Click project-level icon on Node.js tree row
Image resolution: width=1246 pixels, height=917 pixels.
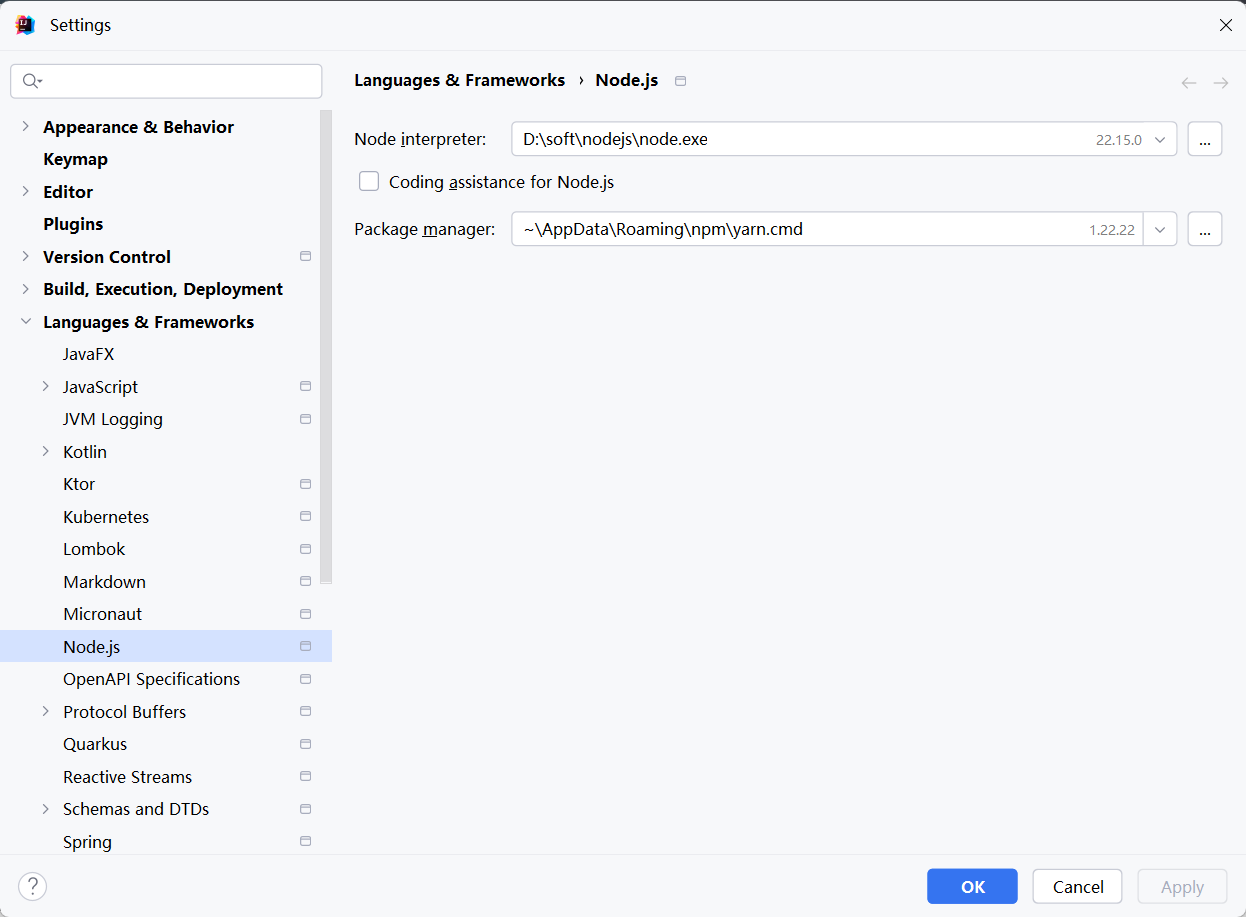point(306,646)
